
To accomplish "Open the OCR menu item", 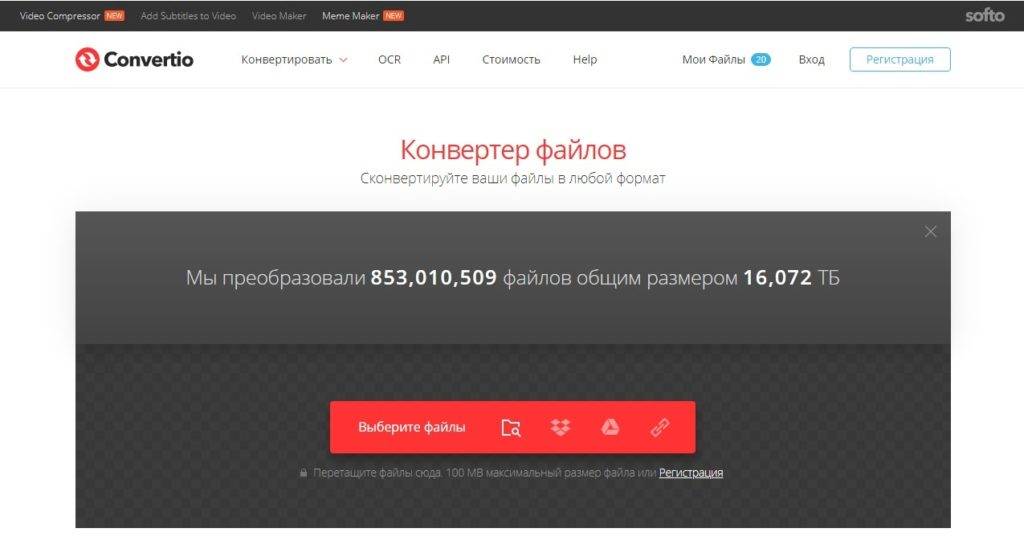I will pyautogui.click(x=389, y=59).
